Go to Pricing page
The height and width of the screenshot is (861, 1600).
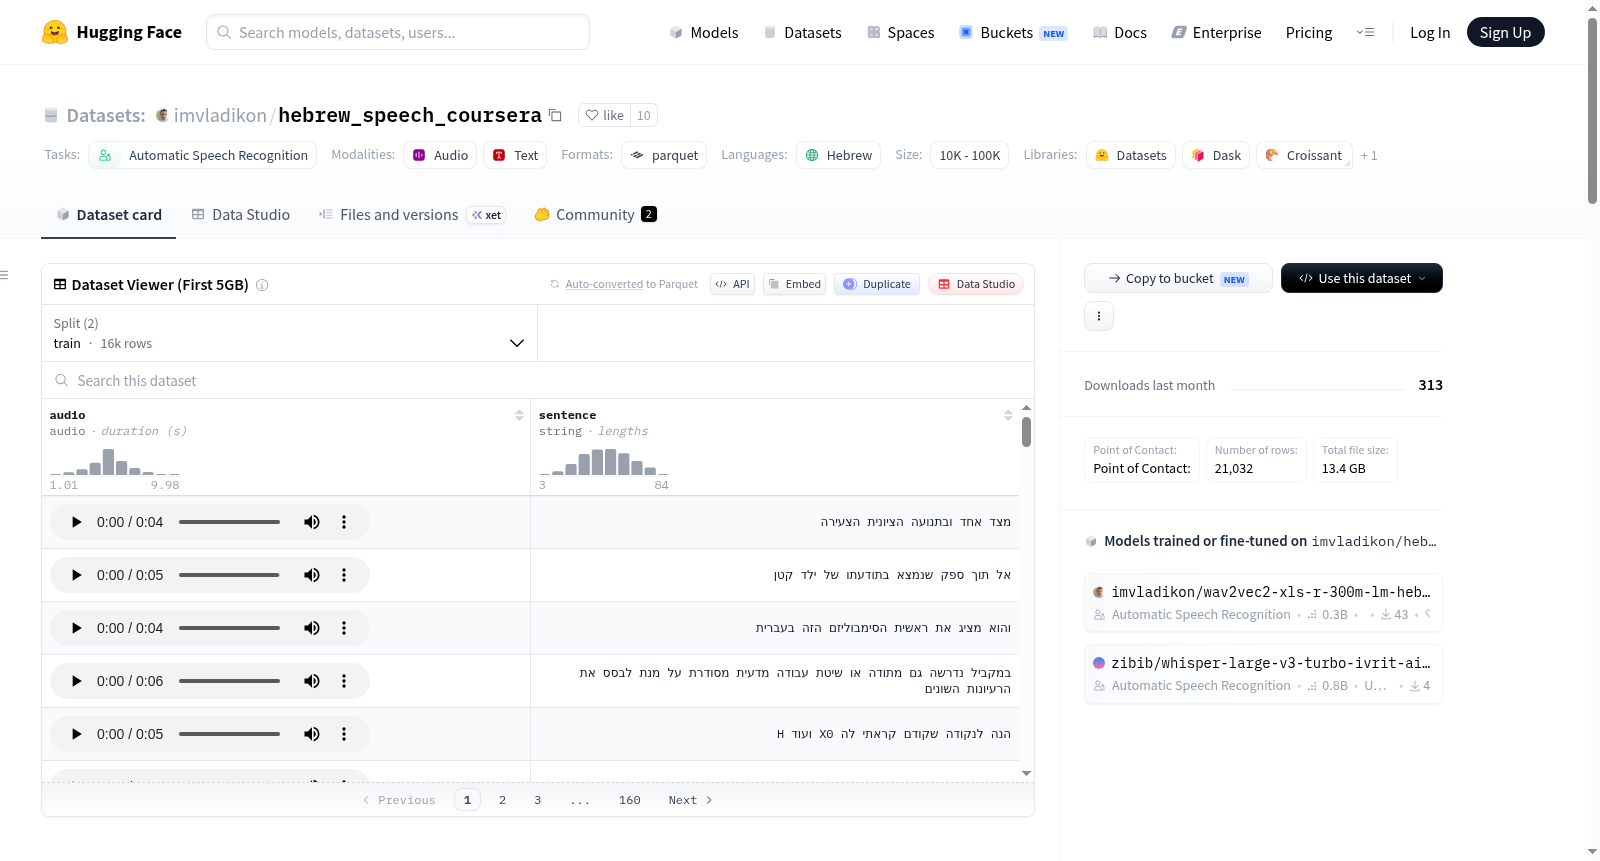[x=1309, y=32]
